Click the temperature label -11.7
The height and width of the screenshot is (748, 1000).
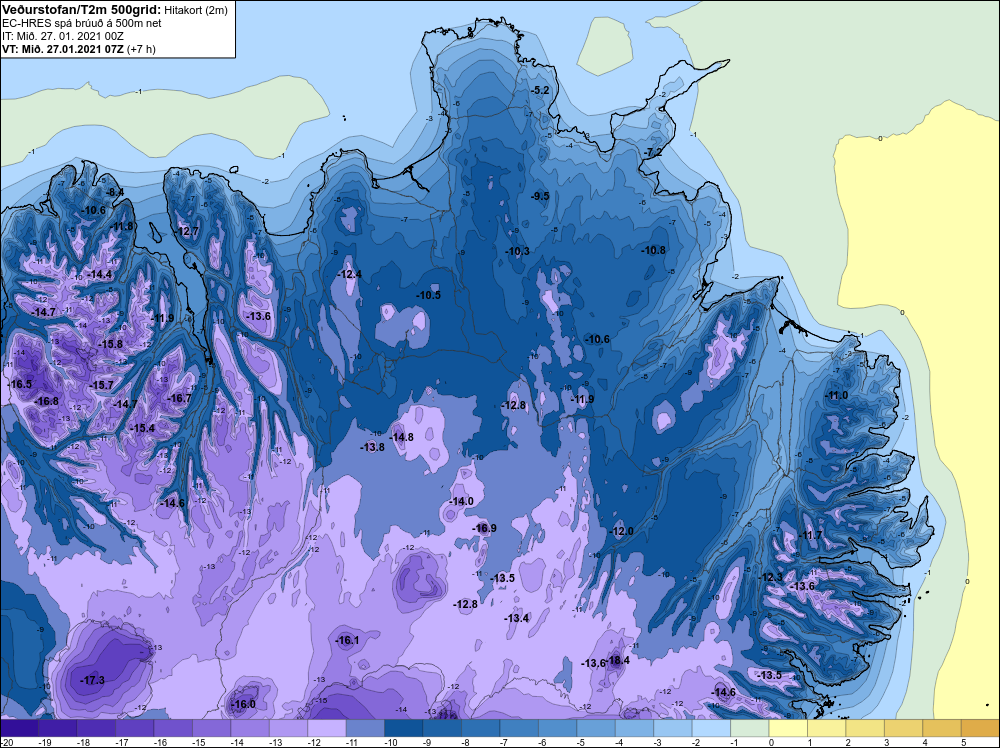point(811,535)
